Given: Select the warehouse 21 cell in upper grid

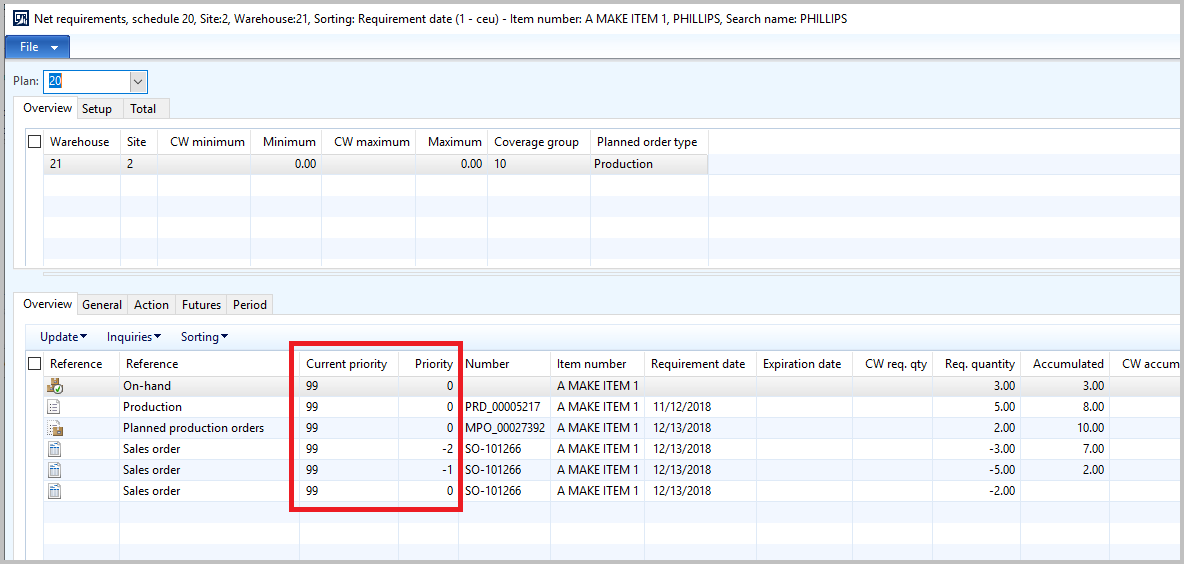Looking at the screenshot, I should (82, 164).
